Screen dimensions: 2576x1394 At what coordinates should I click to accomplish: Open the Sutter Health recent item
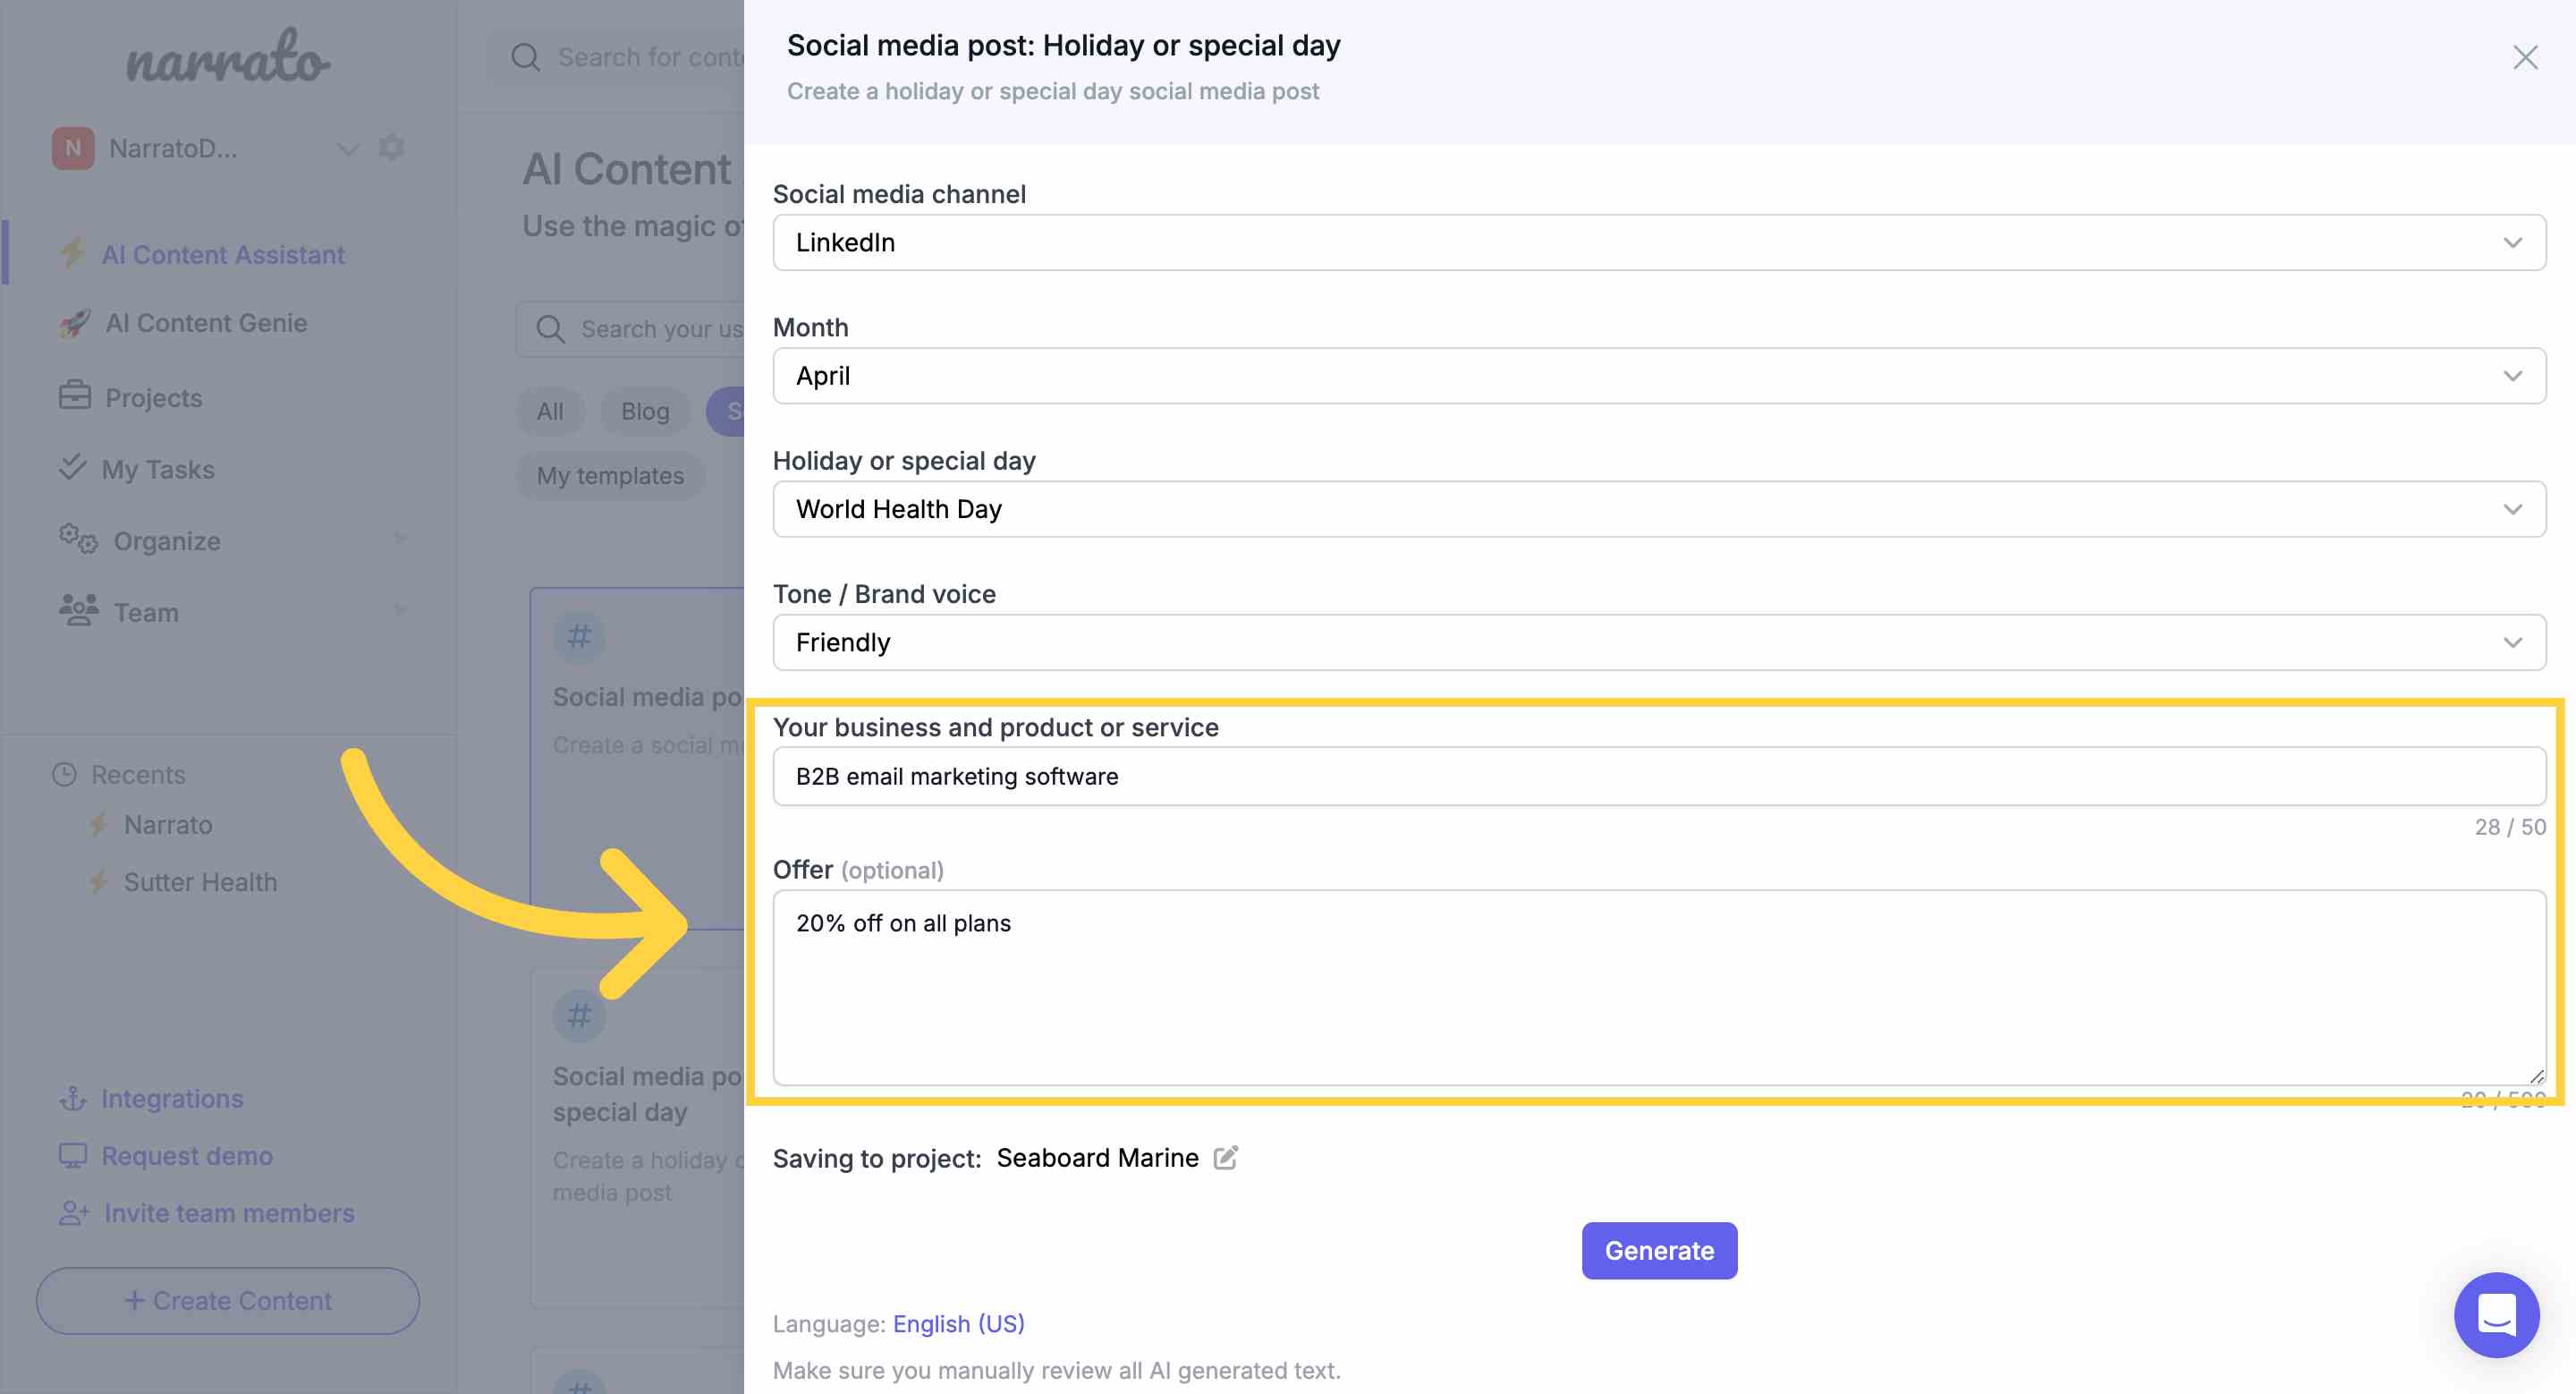(200, 882)
